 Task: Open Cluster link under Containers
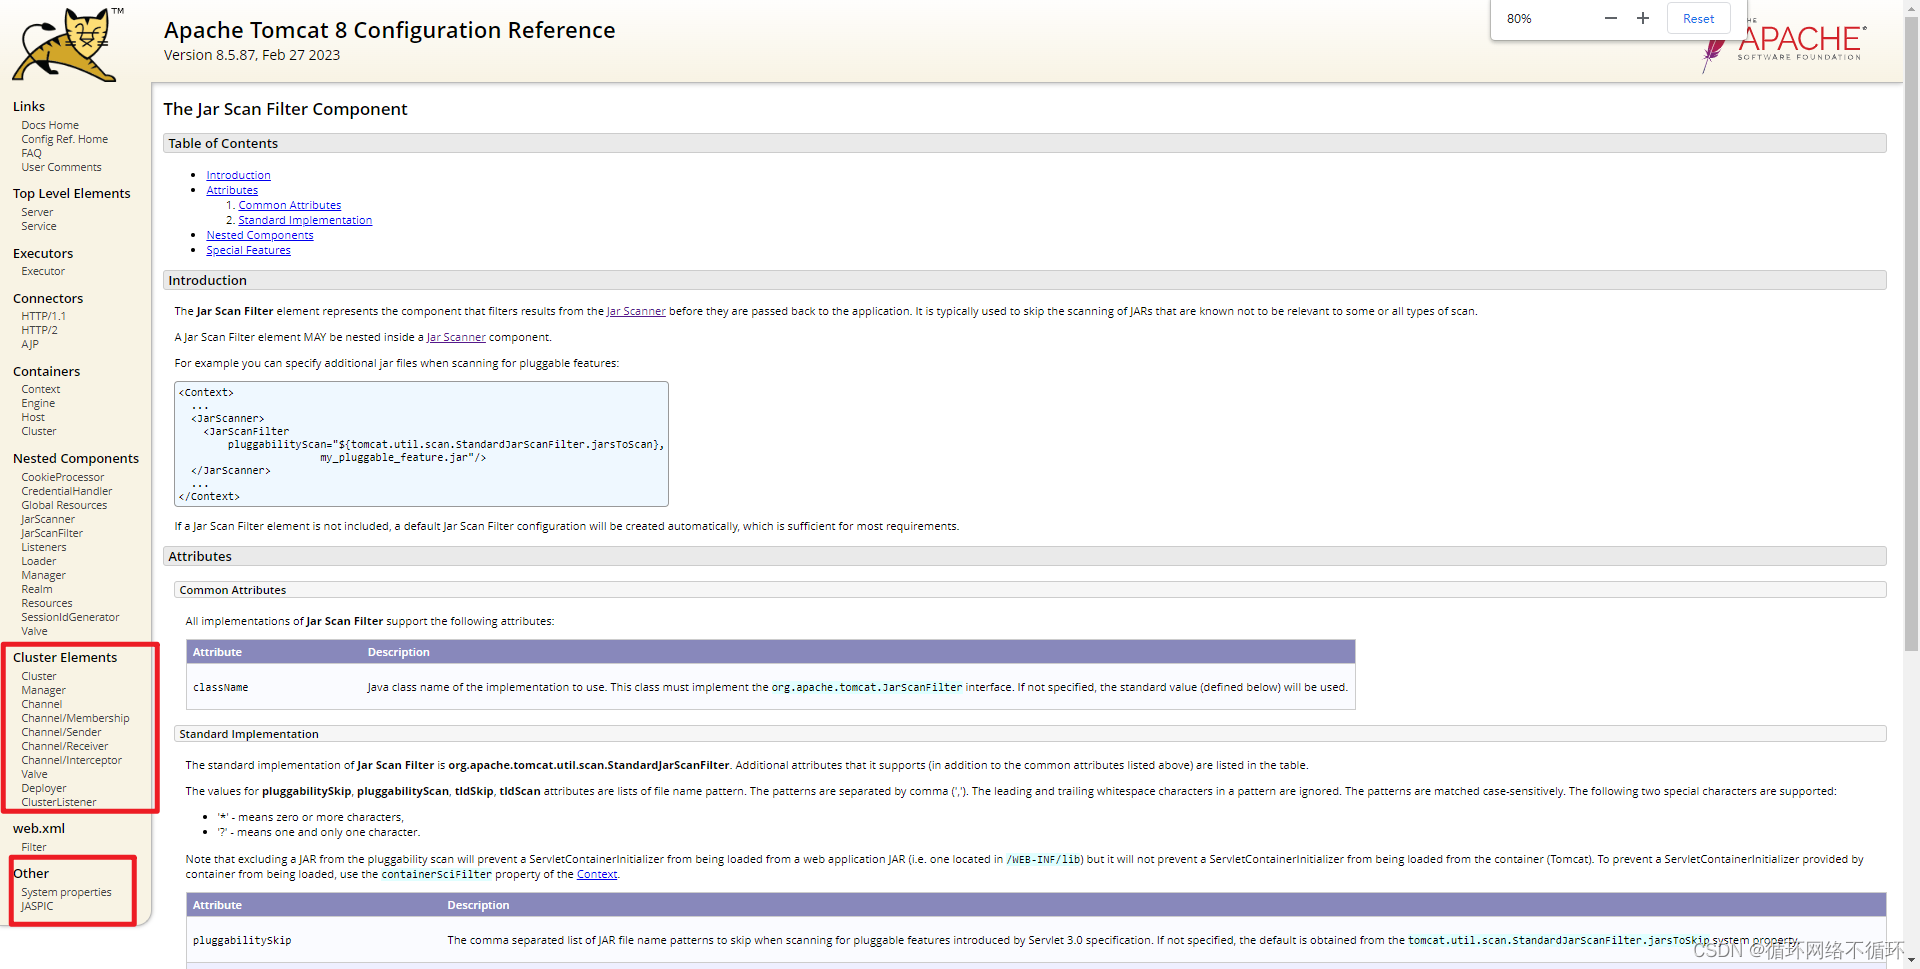[39, 431]
